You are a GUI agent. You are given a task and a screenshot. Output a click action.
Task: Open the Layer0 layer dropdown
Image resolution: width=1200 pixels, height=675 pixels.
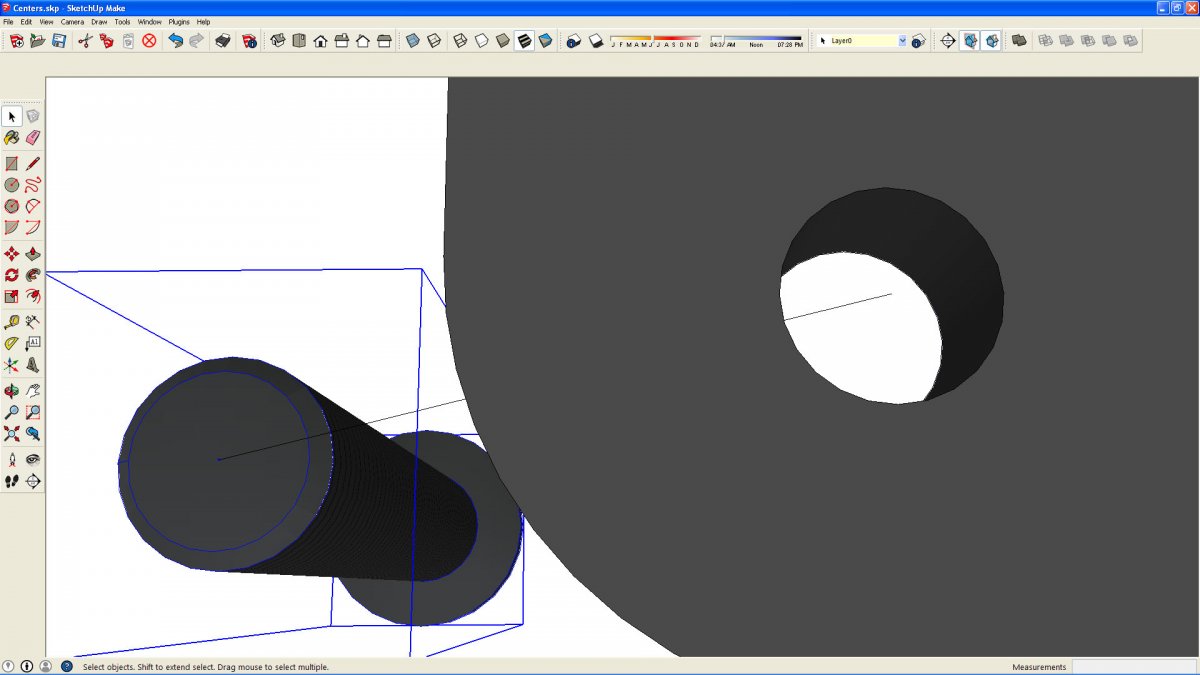click(902, 41)
